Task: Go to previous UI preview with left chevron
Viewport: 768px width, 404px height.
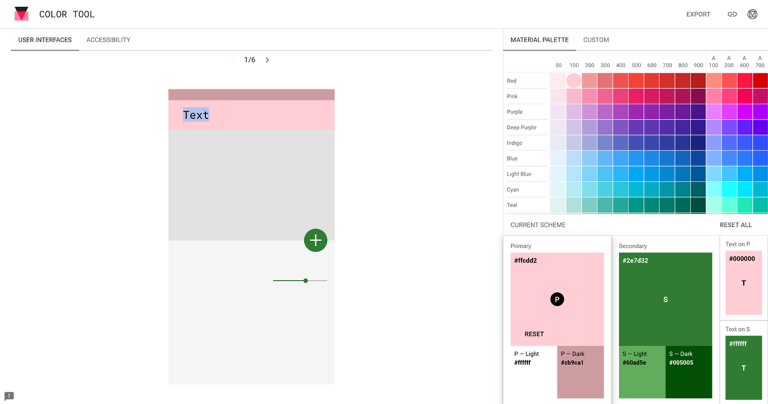Action: click(x=232, y=60)
